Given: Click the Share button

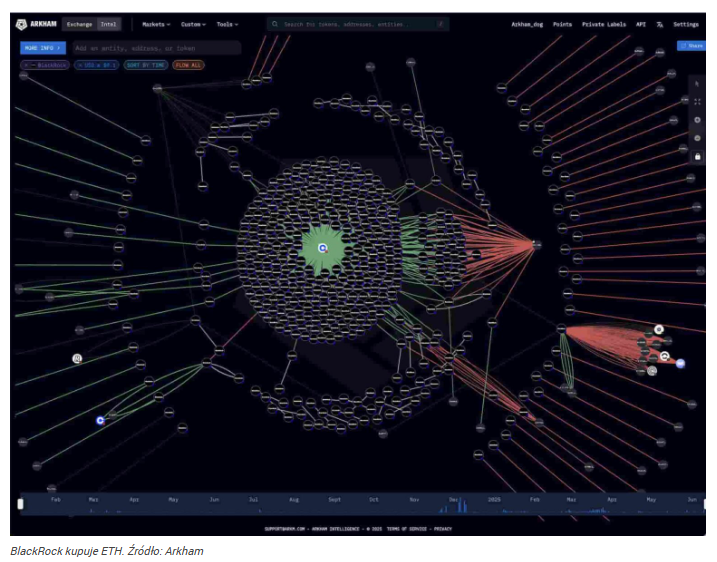Looking at the screenshot, I should [691, 46].
